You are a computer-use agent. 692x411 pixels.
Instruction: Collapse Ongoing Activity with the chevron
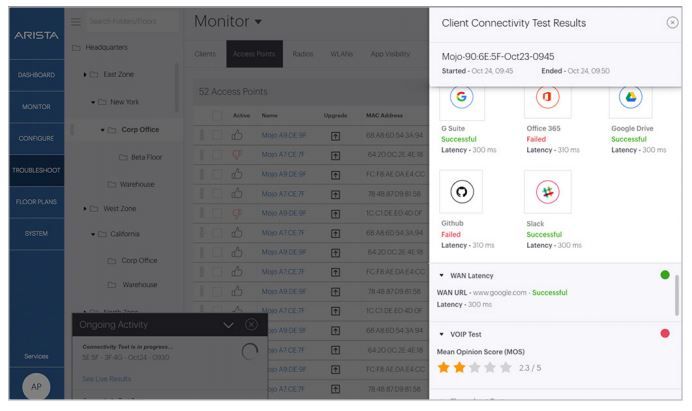[228, 325]
